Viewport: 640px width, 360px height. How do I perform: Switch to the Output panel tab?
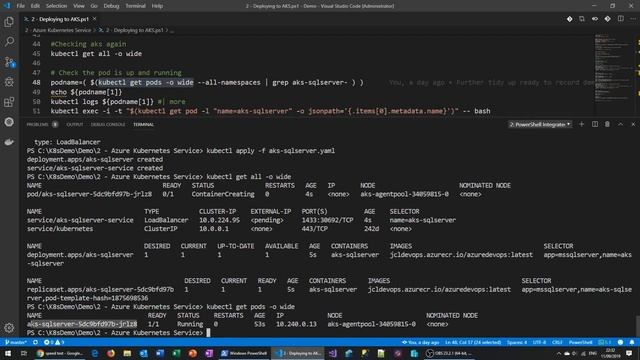(x=75, y=124)
